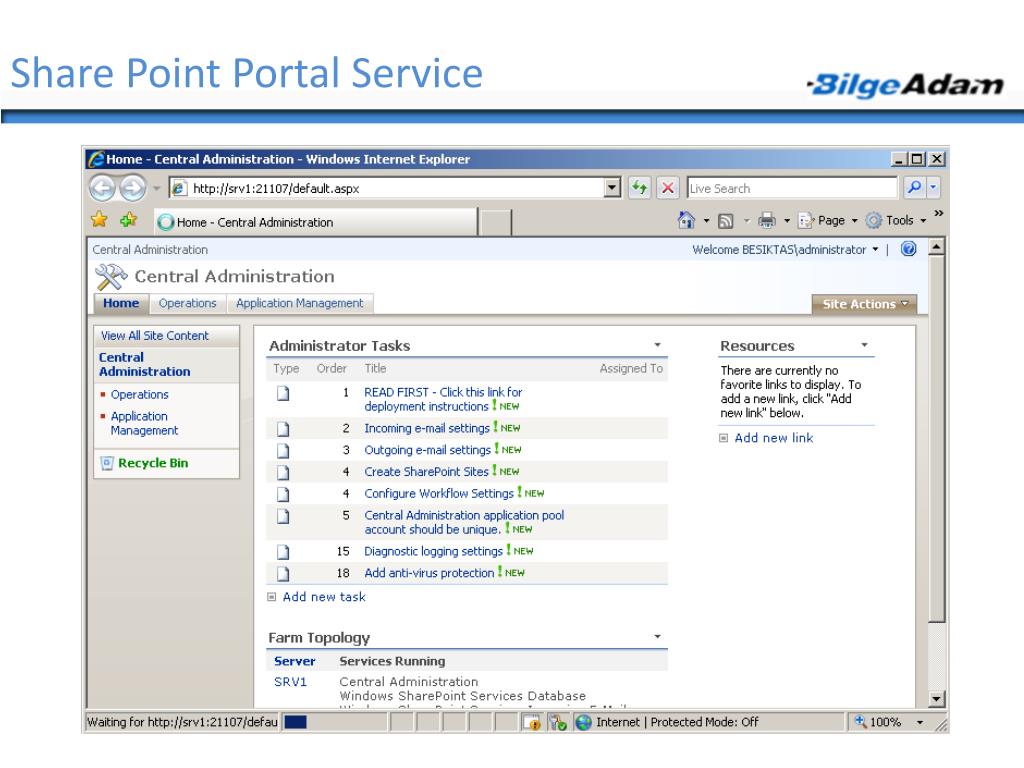The image size is (1024, 768).
Task: Click the Add new link text
Action: [x=774, y=438]
